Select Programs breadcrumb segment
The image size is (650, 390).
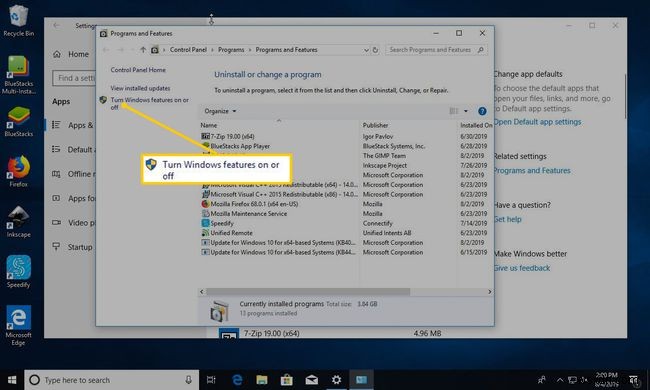(231, 50)
